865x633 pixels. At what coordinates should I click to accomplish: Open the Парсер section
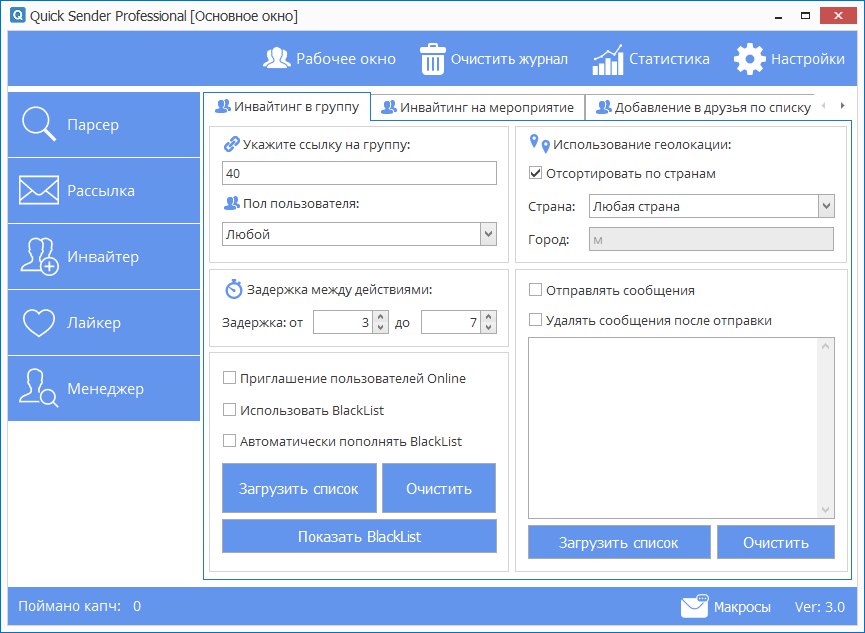(x=104, y=124)
